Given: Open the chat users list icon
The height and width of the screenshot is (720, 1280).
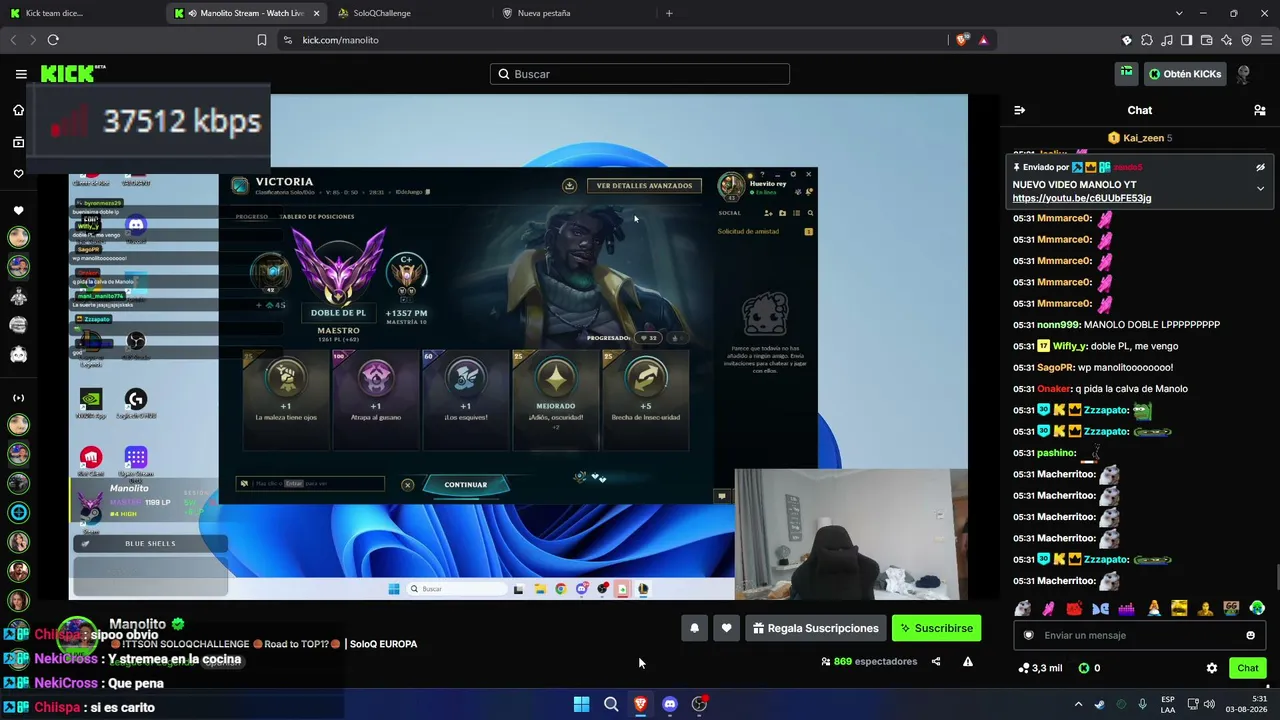Looking at the screenshot, I should [x=1260, y=110].
